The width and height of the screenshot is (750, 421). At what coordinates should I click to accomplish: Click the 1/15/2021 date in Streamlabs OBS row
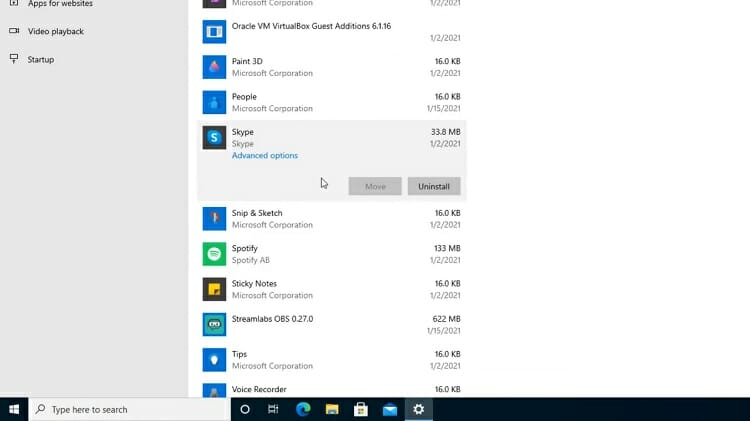[x=443, y=331]
